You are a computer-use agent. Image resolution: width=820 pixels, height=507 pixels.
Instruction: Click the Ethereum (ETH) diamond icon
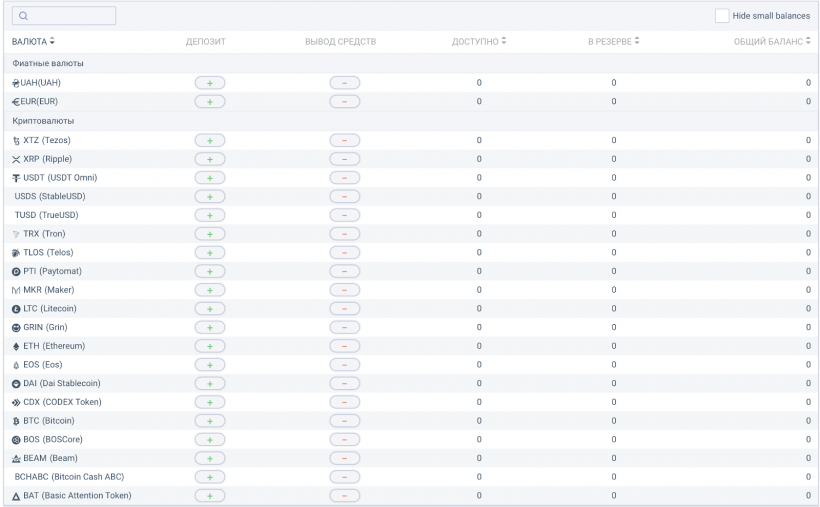click(x=16, y=346)
